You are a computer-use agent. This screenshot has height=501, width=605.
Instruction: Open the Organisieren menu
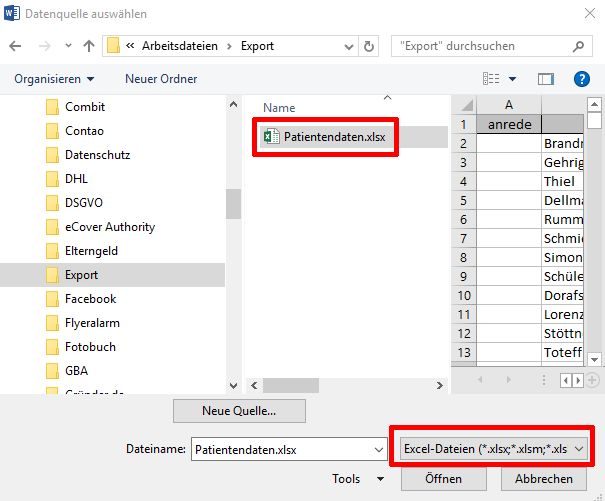55,78
